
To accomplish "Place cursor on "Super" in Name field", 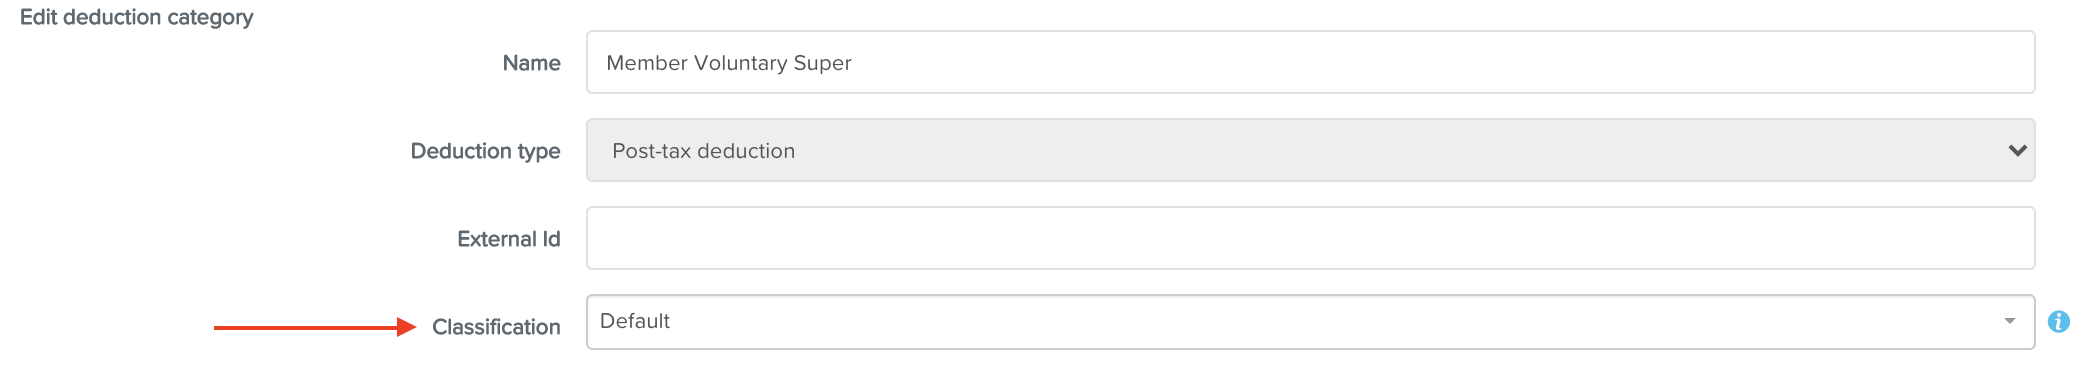I will (822, 64).
